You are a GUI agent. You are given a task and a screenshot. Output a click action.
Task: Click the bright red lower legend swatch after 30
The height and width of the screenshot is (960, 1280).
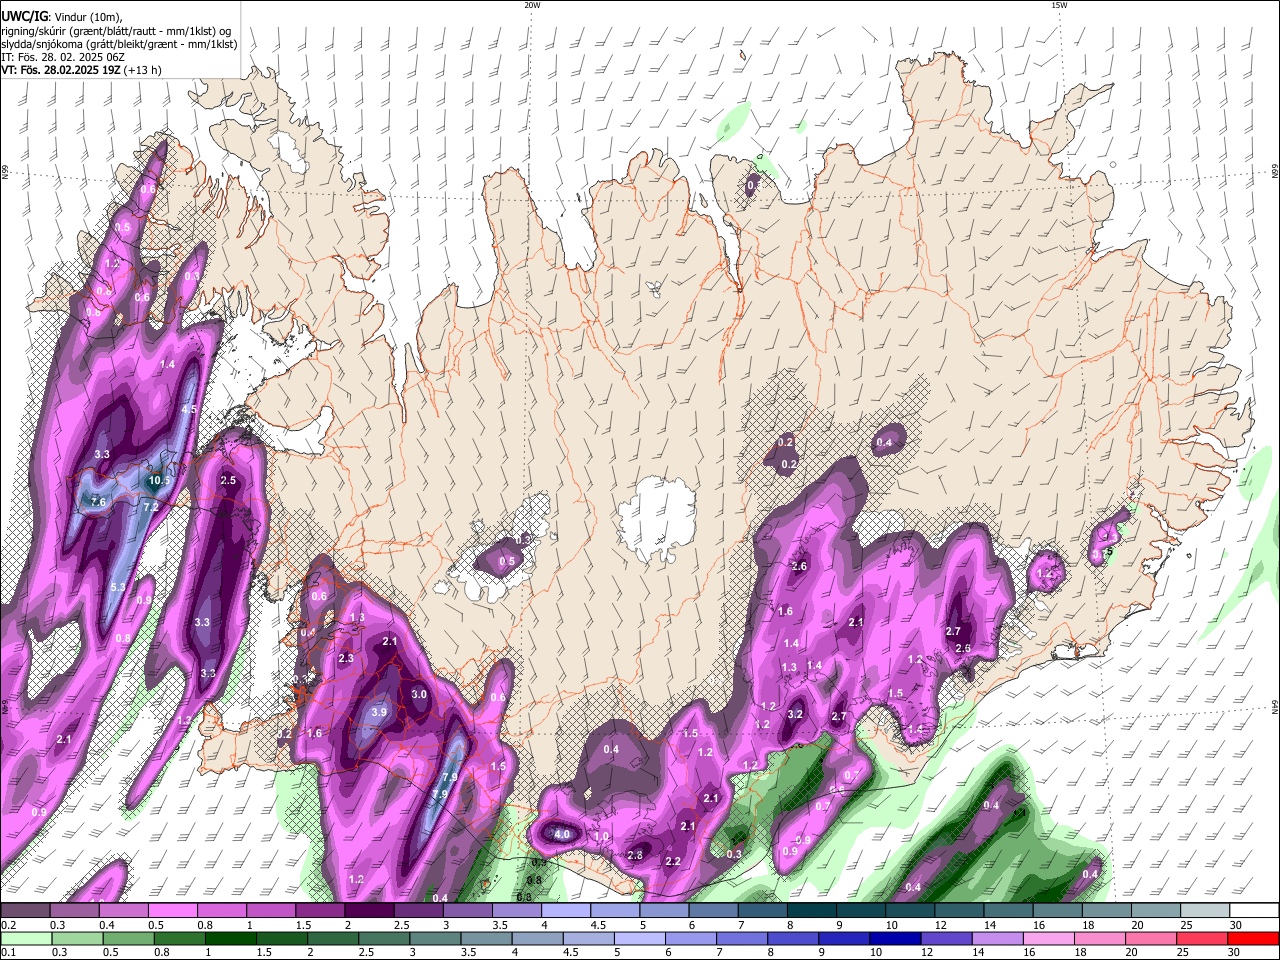1254,938
